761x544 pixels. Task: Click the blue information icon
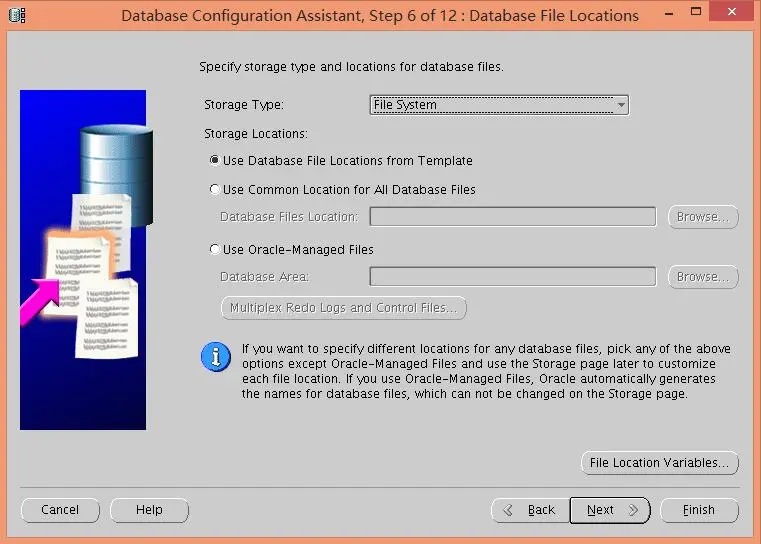(x=216, y=357)
